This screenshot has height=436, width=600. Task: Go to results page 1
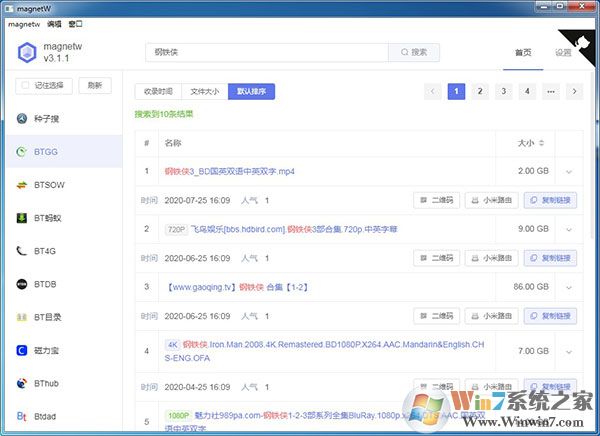(456, 91)
